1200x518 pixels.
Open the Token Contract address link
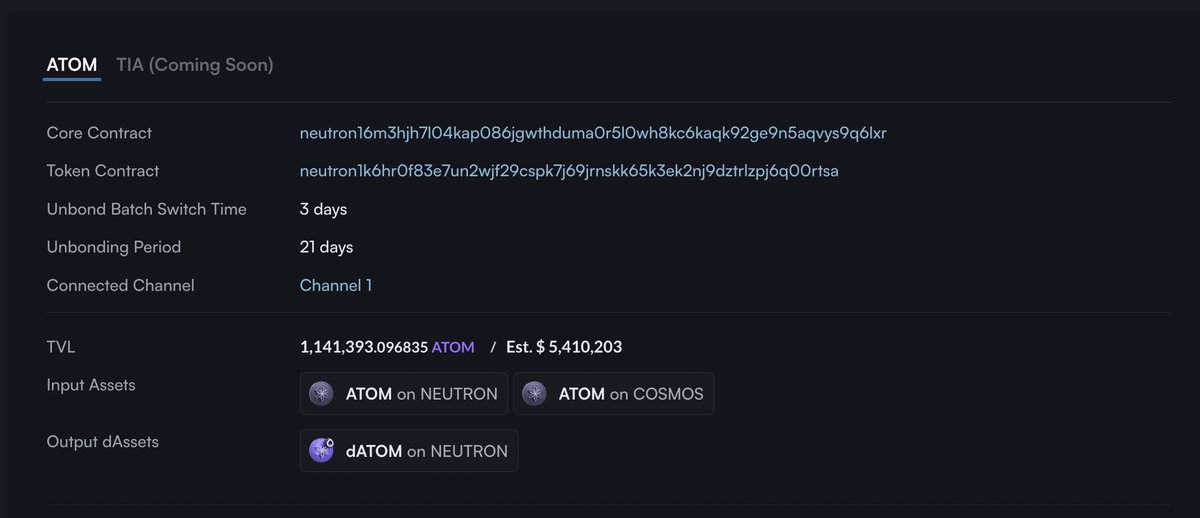pyautogui.click(x=569, y=171)
